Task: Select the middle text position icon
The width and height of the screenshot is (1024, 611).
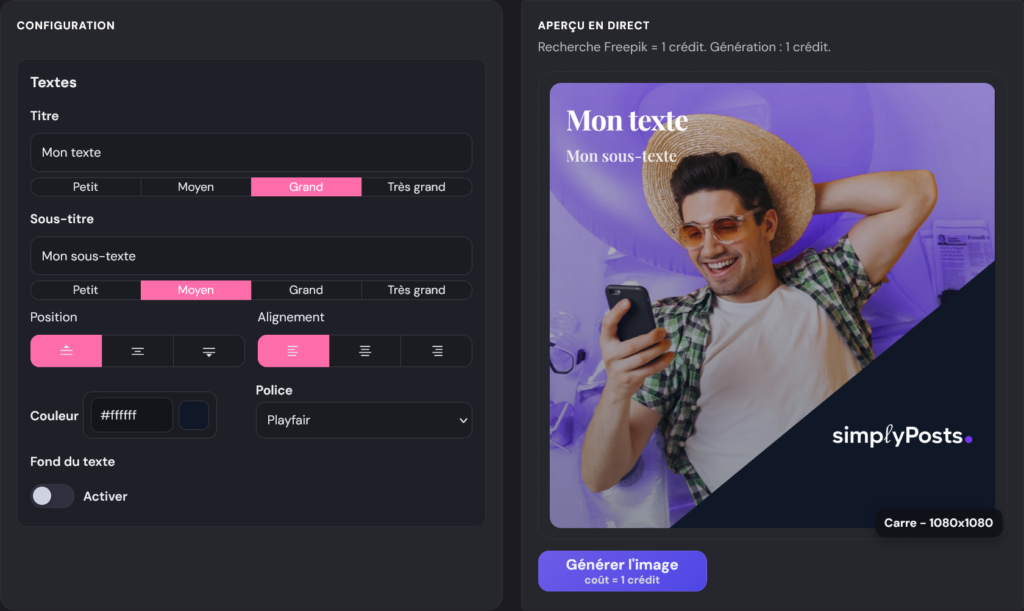Action: tap(138, 351)
